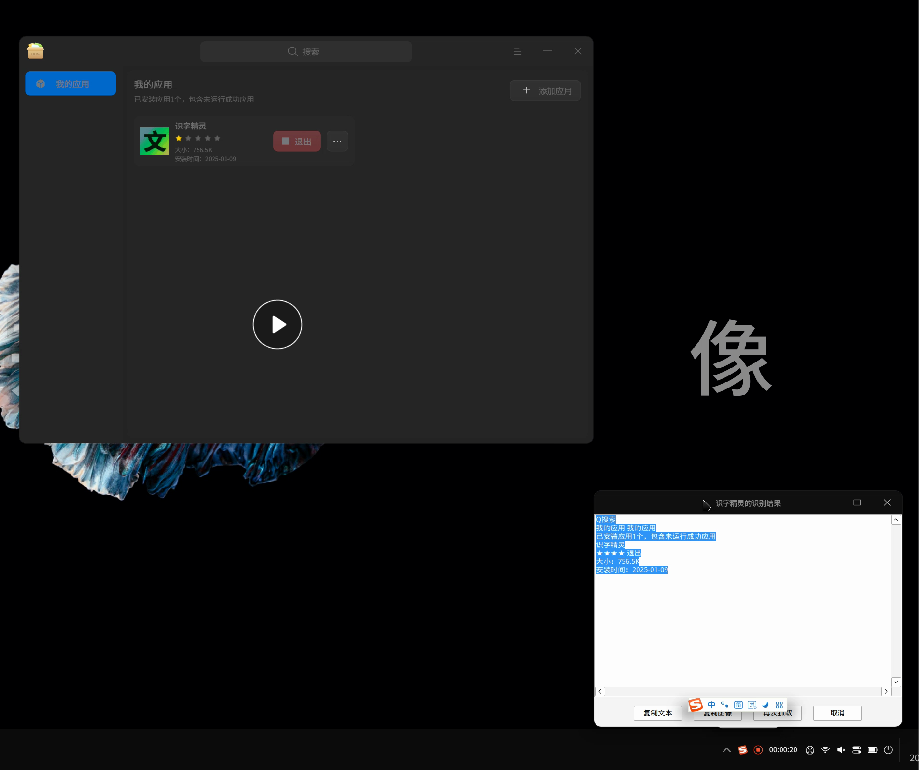Toggle the 中 Chinese/English mode on IME toolbar
The height and width of the screenshot is (770, 919).
[x=712, y=705]
